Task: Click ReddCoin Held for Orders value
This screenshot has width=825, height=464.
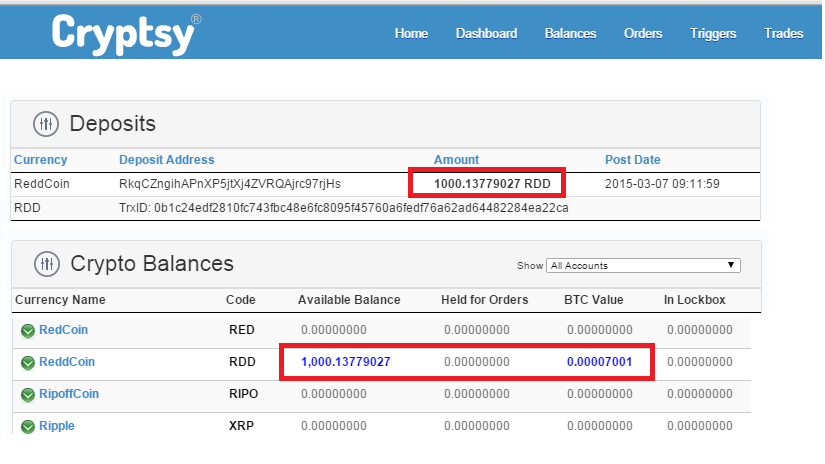Action: [477, 362]
